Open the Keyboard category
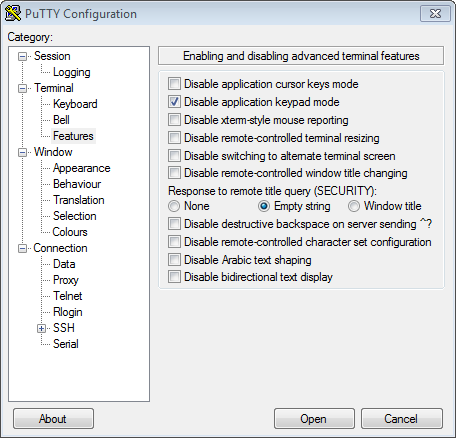 pyautogui.click(x=75, y=104)
